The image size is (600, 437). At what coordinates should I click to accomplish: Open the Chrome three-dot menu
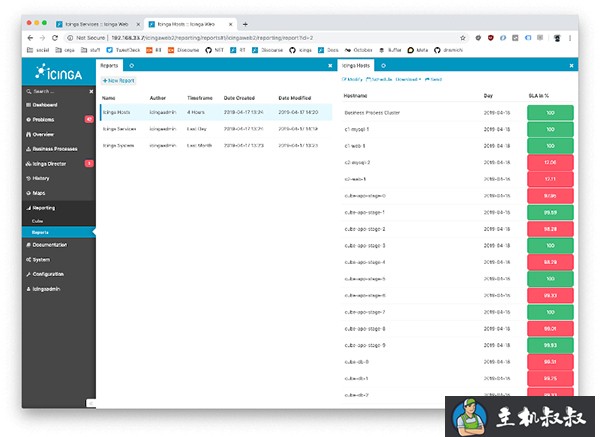coord(570,38)
